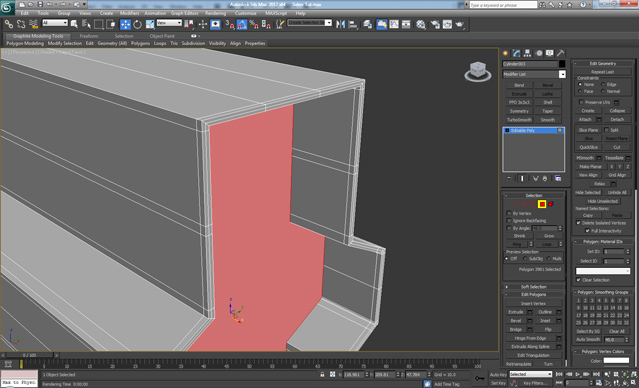Click the Select and Link chain icon
This screenshot has width=639, height=388.
pos(9,24)
